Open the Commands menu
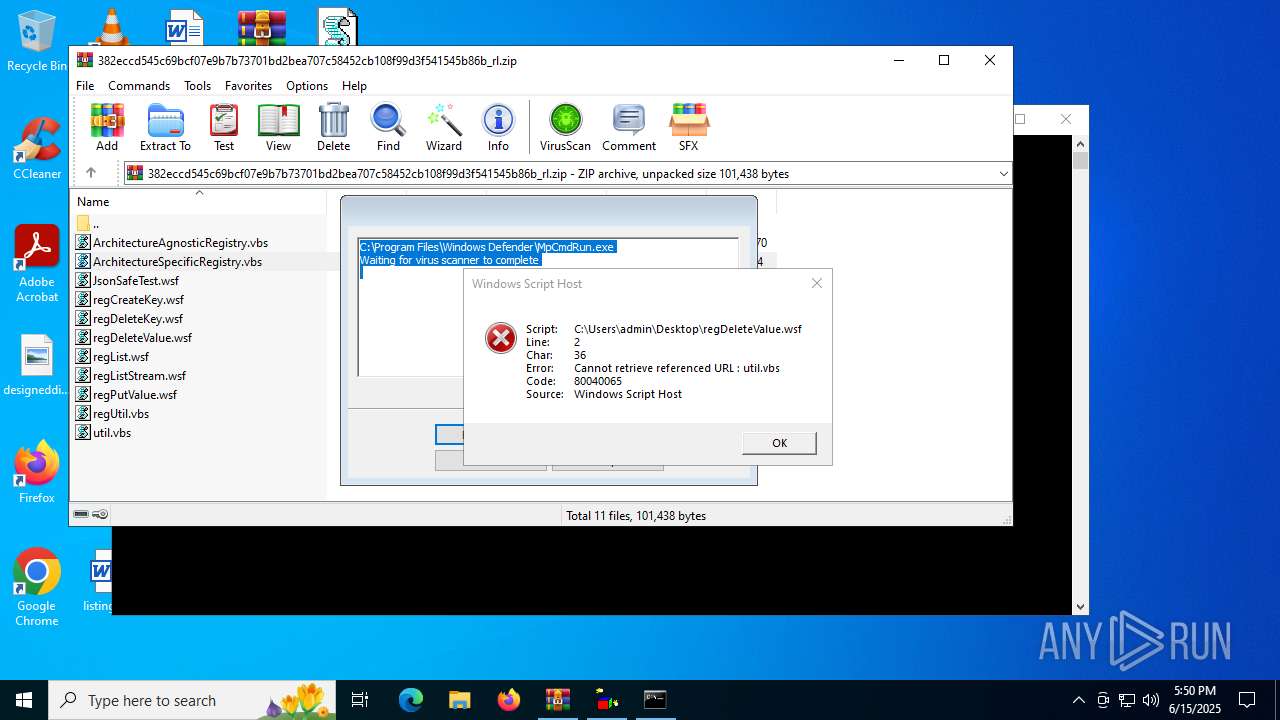Screen dimensions: 1280x720 [x=139, y=86]
